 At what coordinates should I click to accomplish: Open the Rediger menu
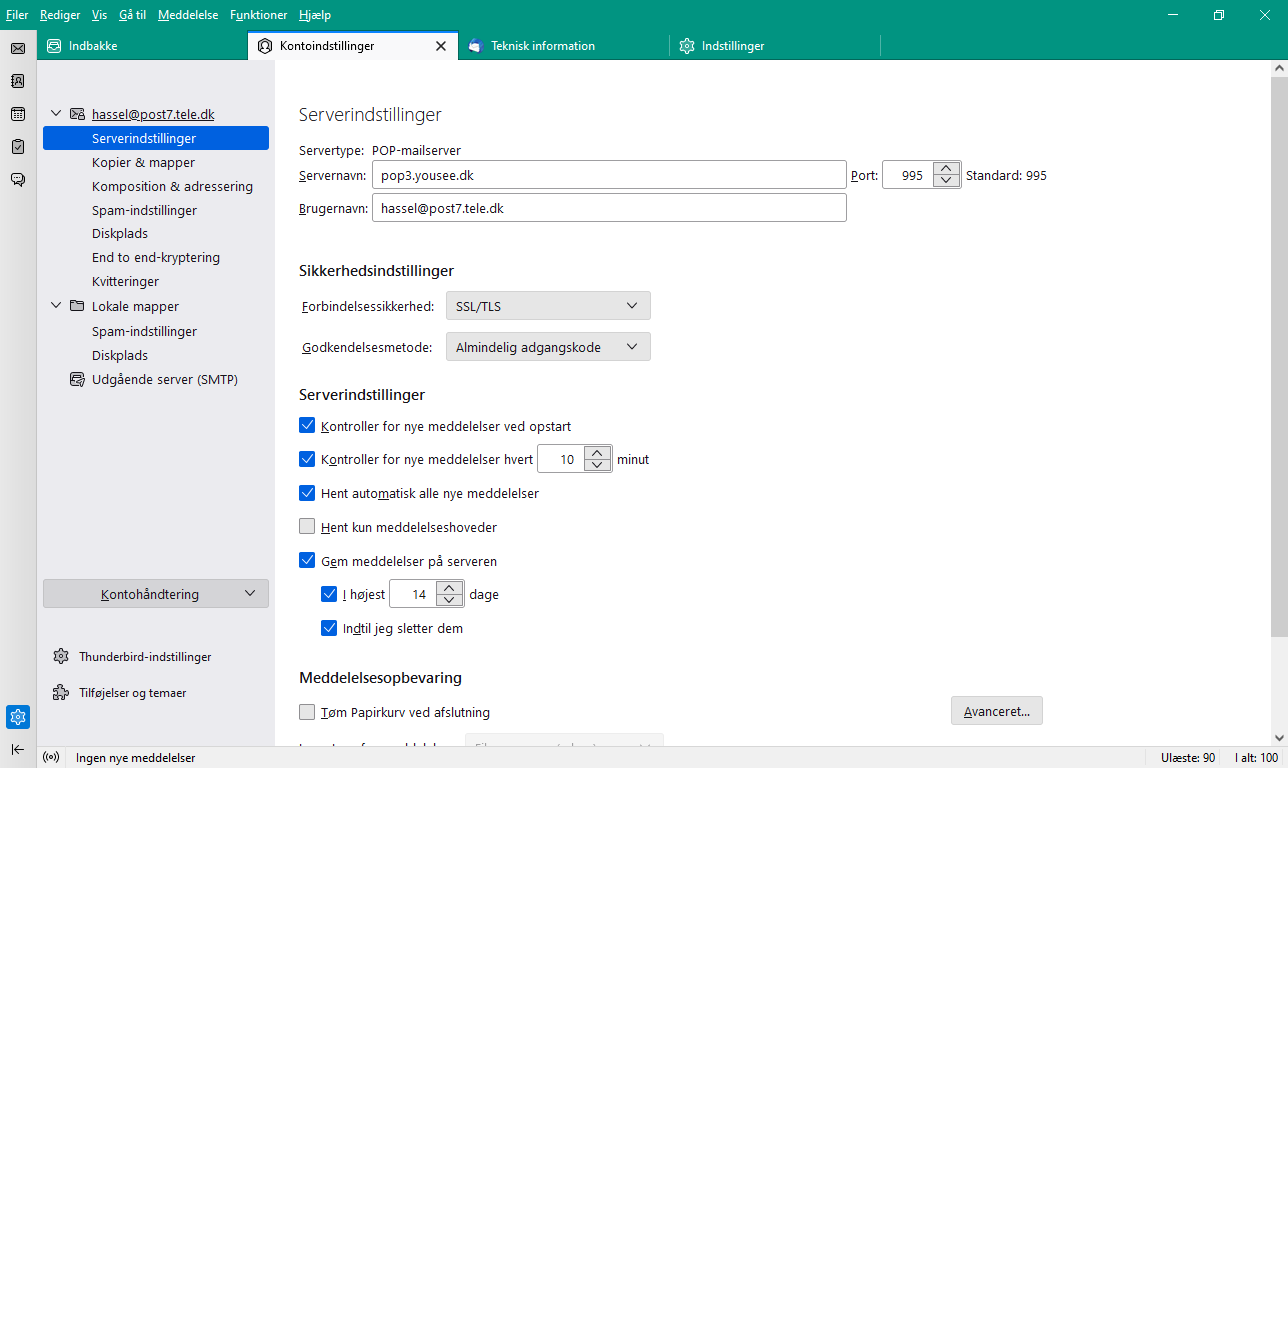(60, 15)
